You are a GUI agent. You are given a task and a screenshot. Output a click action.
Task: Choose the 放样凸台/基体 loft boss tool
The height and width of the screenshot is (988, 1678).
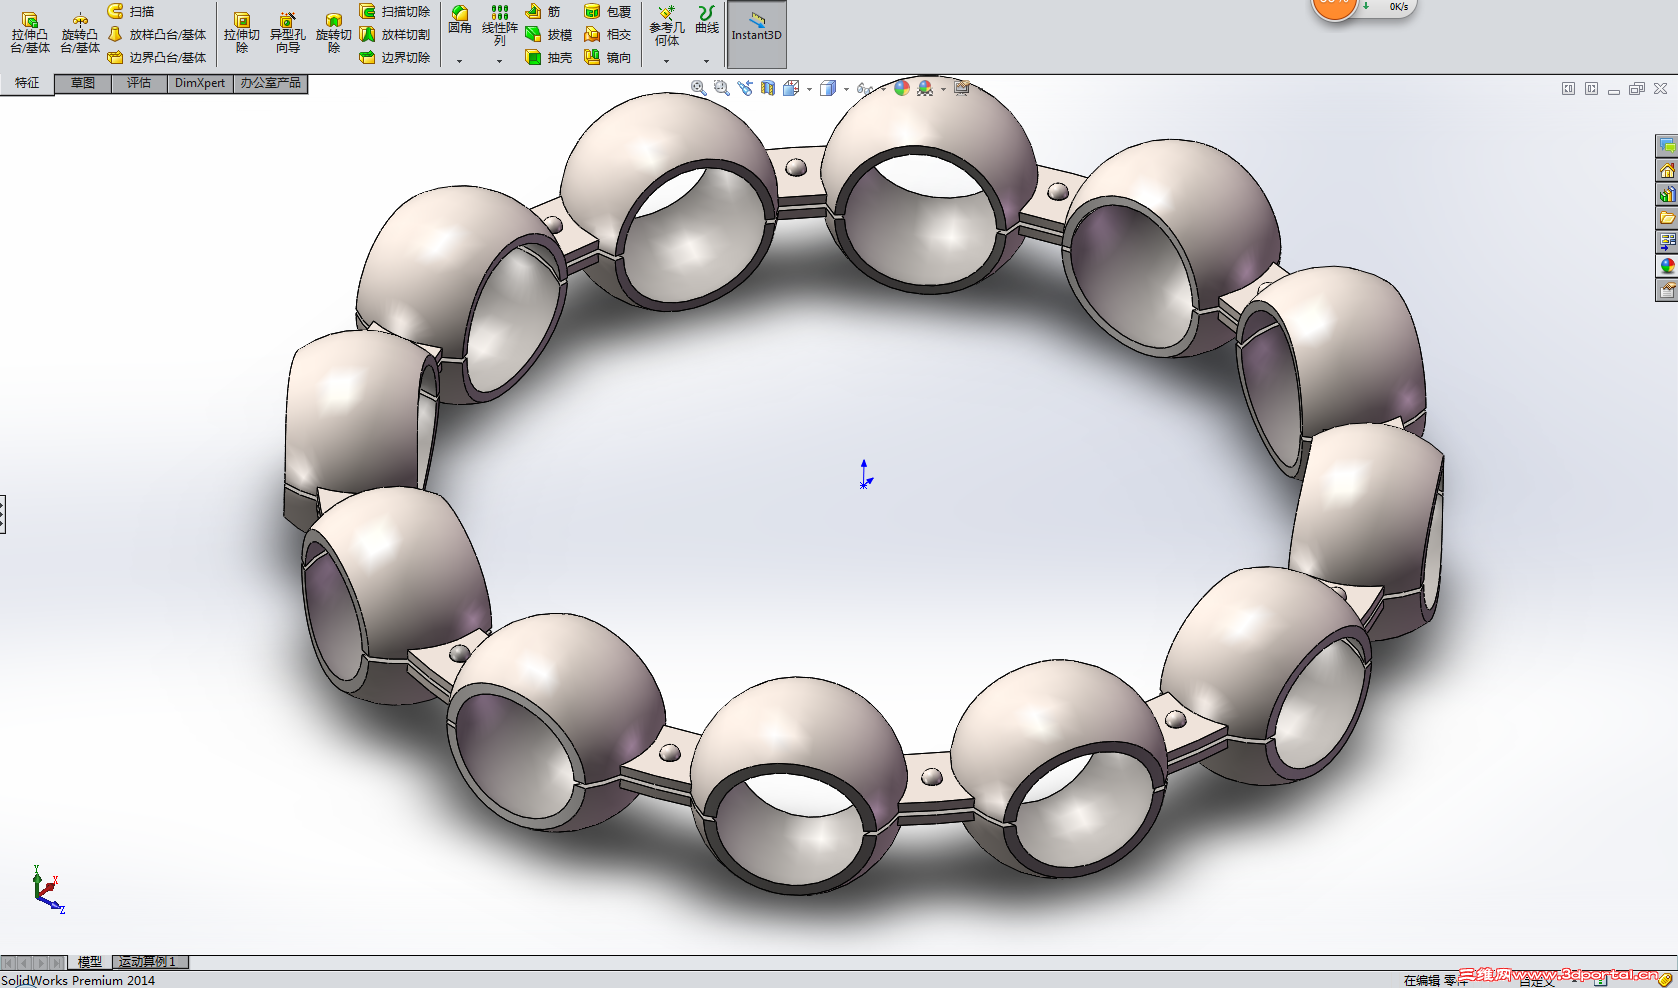(x=157, y=34)
